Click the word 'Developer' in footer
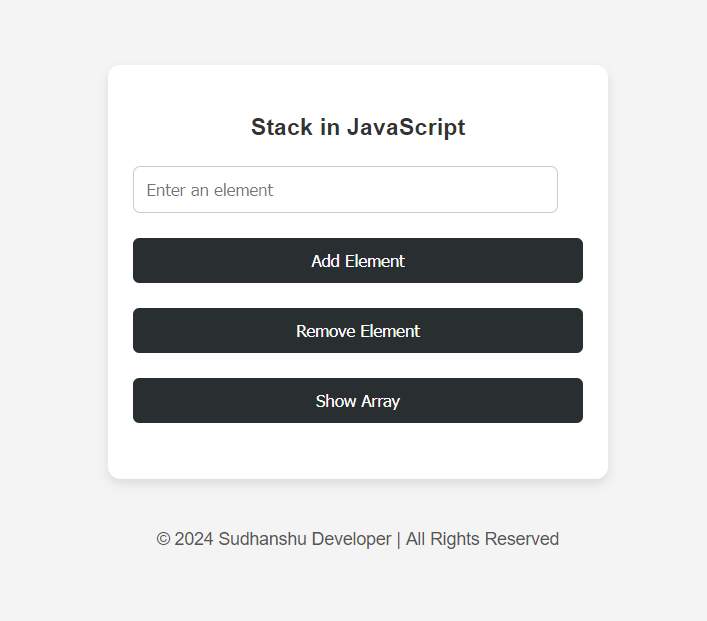Image resolution: width=707 pixels, height=621 pixels. 352,539
